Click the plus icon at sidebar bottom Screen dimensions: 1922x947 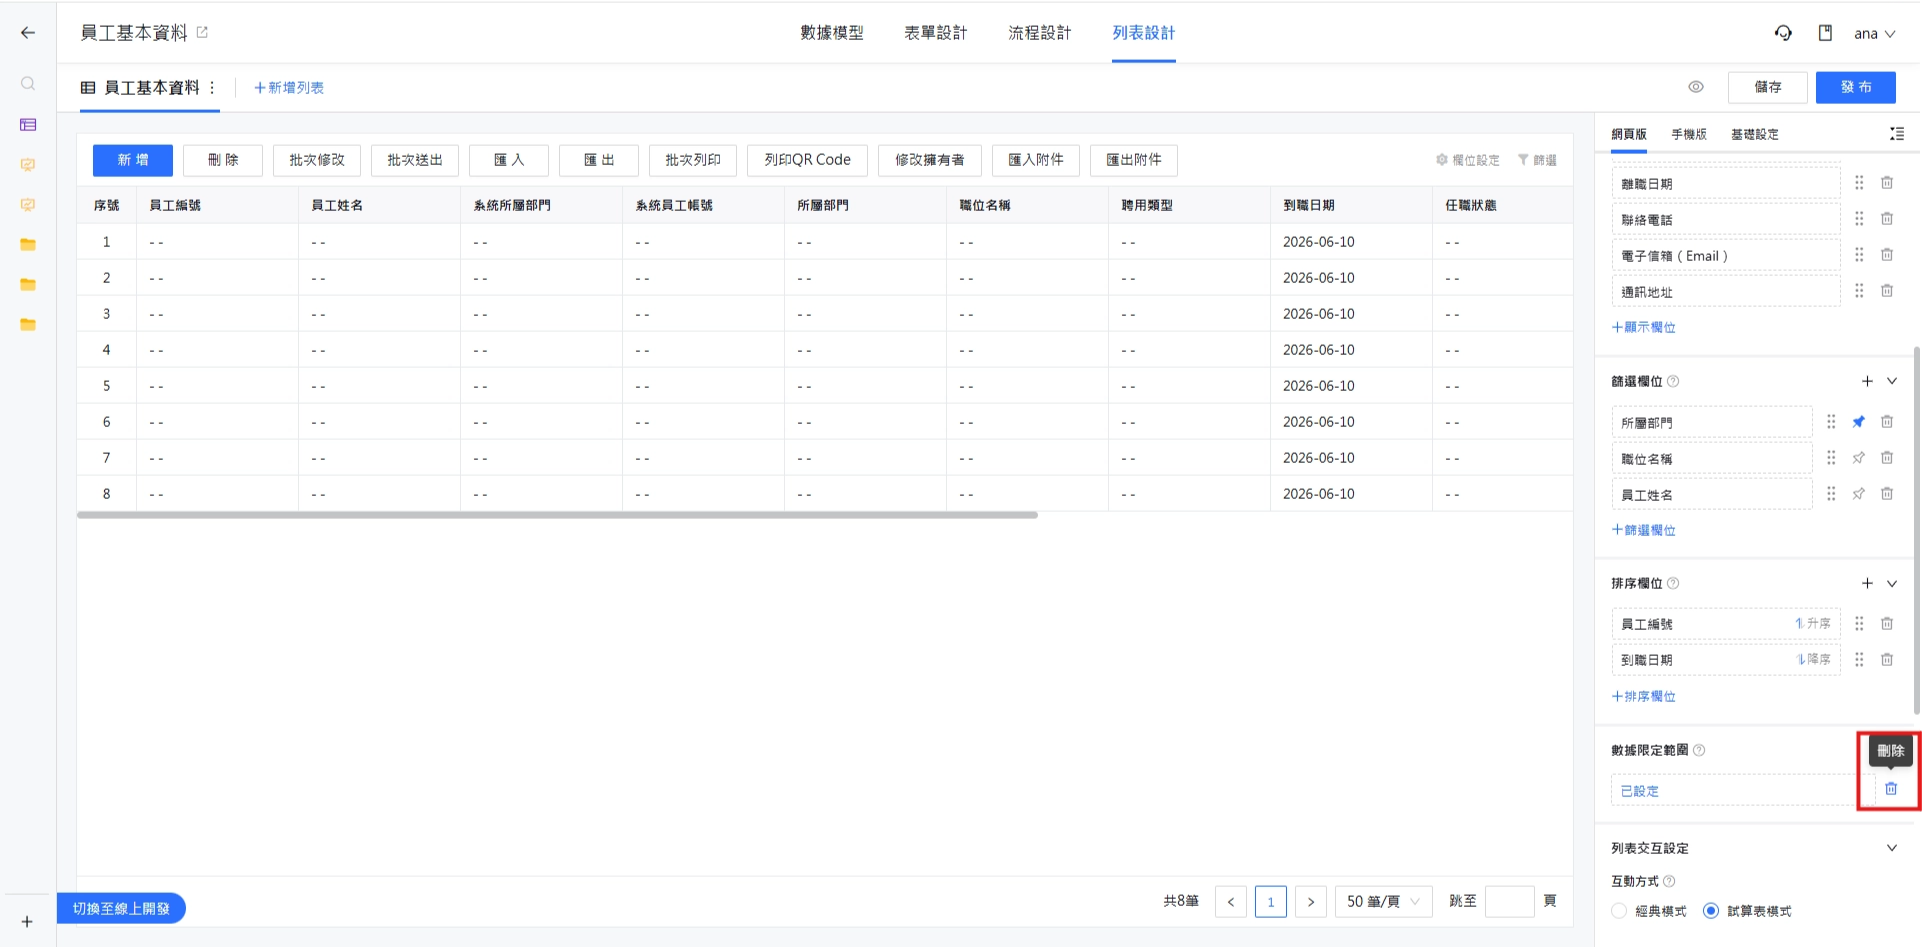point(28,922)
